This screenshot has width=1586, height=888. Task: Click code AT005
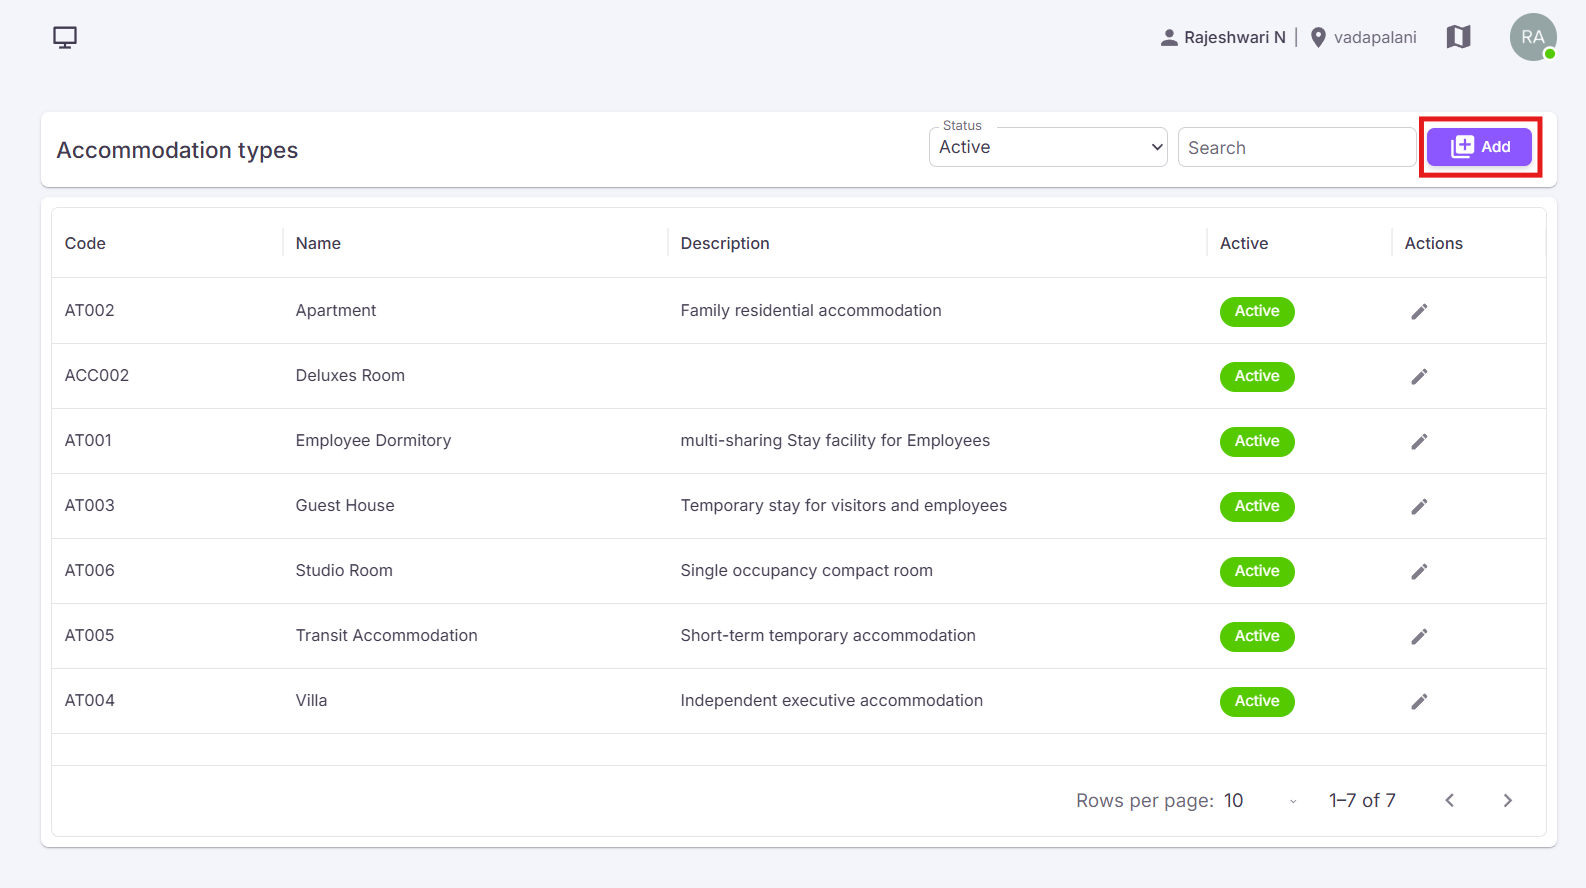tap(90, 635)
